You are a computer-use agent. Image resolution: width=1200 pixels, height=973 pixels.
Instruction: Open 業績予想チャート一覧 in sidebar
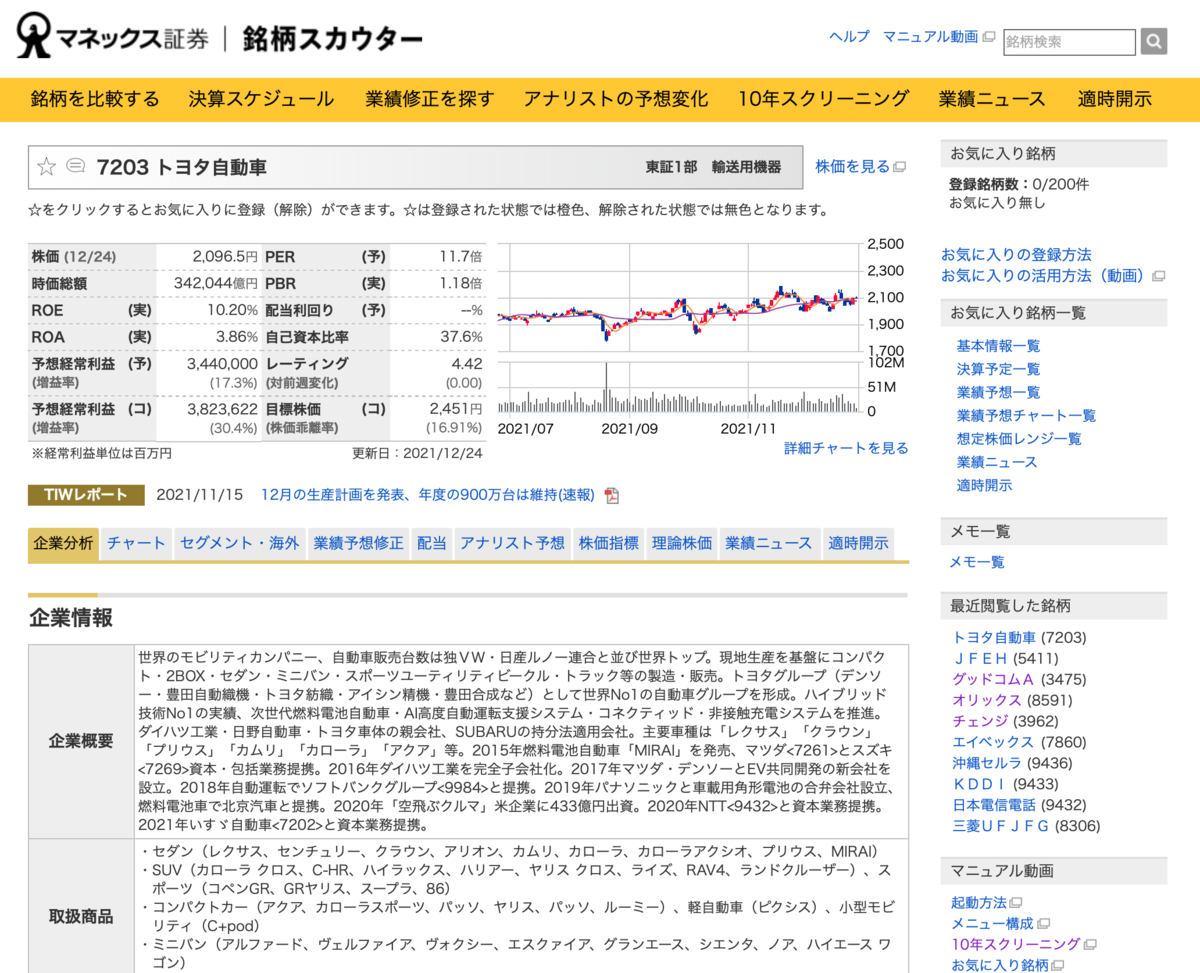point(1026,415)
